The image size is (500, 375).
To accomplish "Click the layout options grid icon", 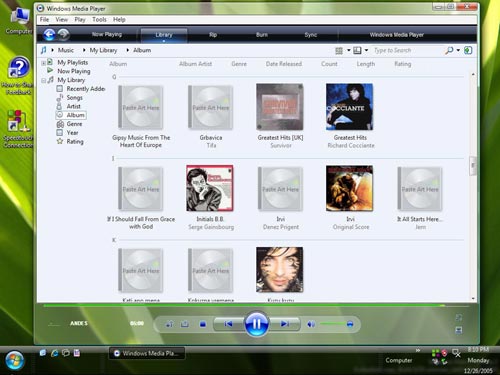I will click(339, 50).
